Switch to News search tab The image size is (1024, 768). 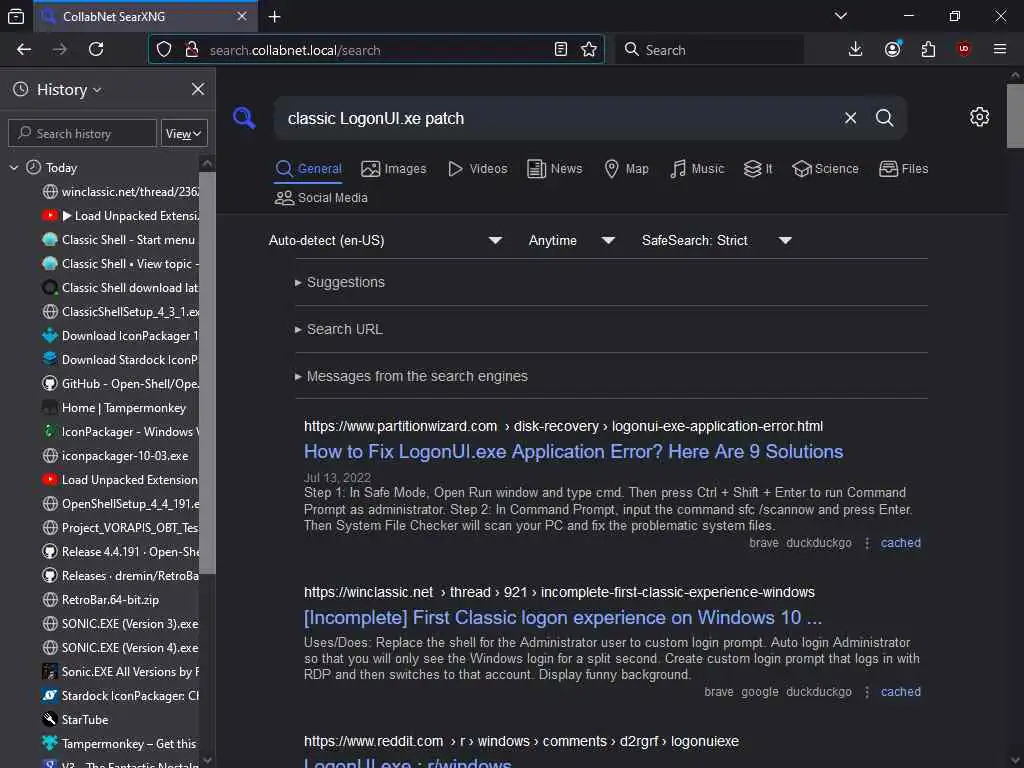(554, 169)
